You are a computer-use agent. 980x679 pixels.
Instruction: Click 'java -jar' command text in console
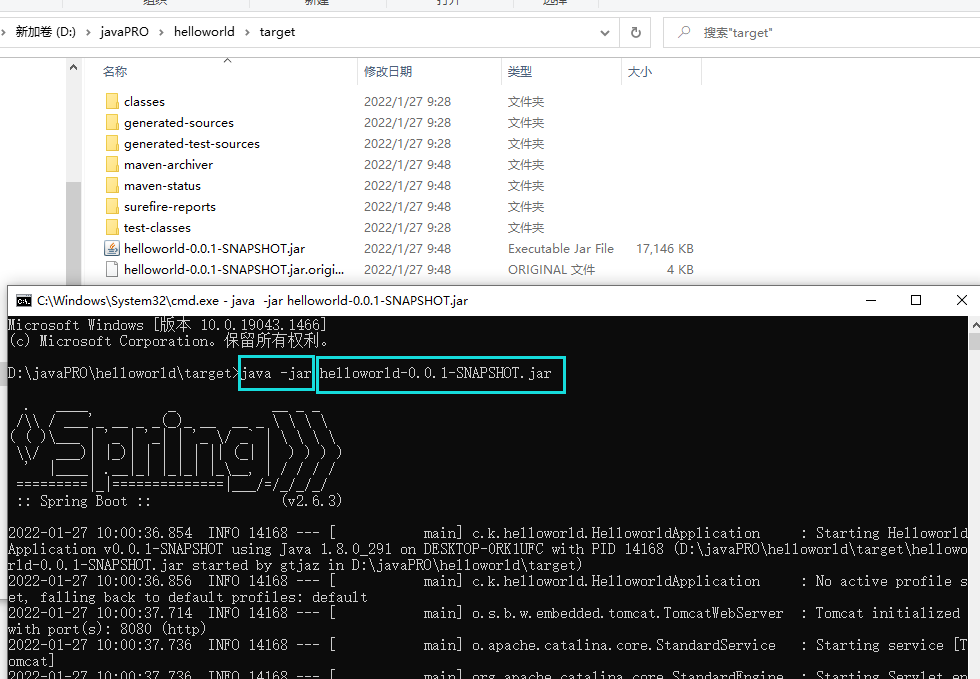276,373
